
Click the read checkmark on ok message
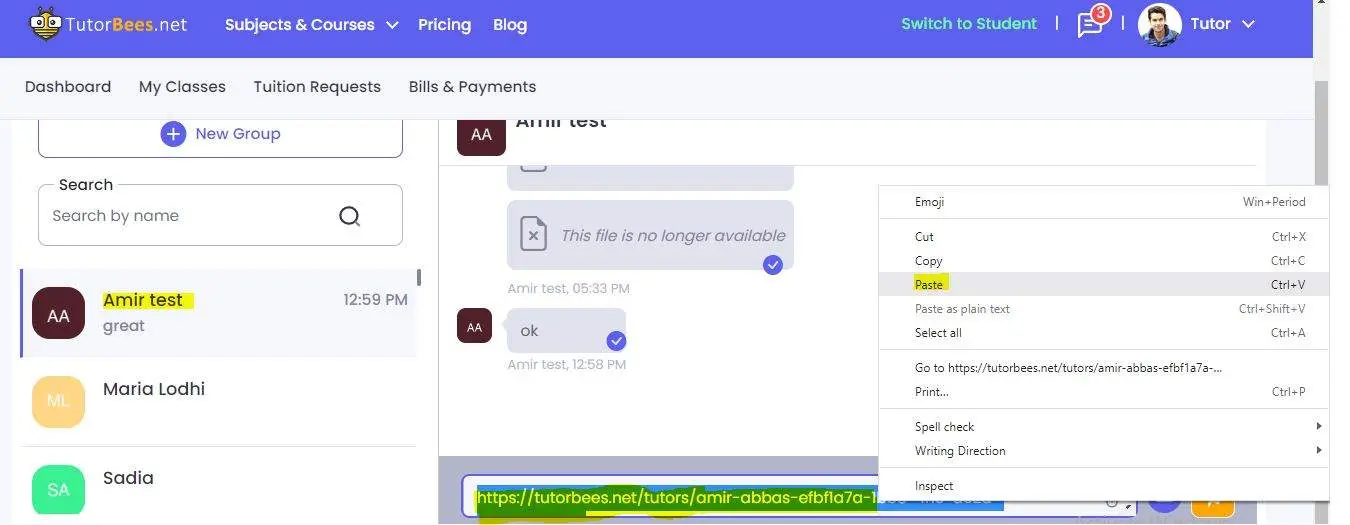point(617,341)
